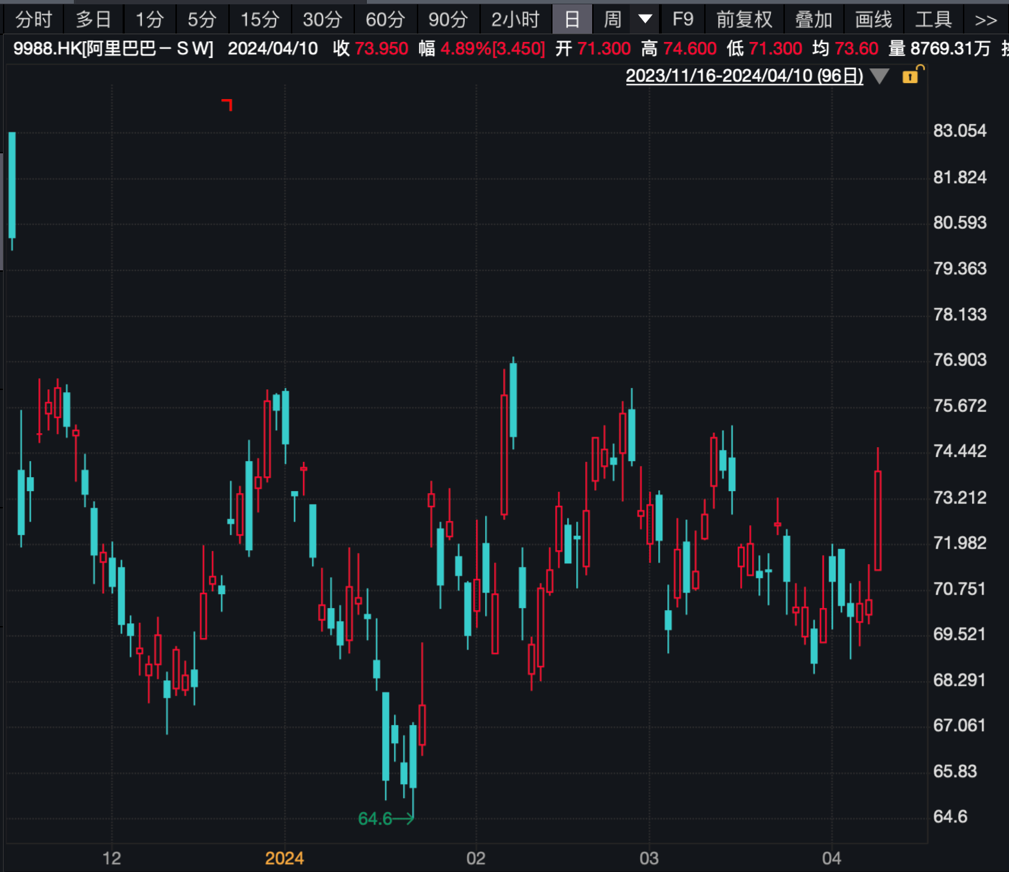Switch to the 分时 intraday view
1009x872 pixels.
click(33, 19)
